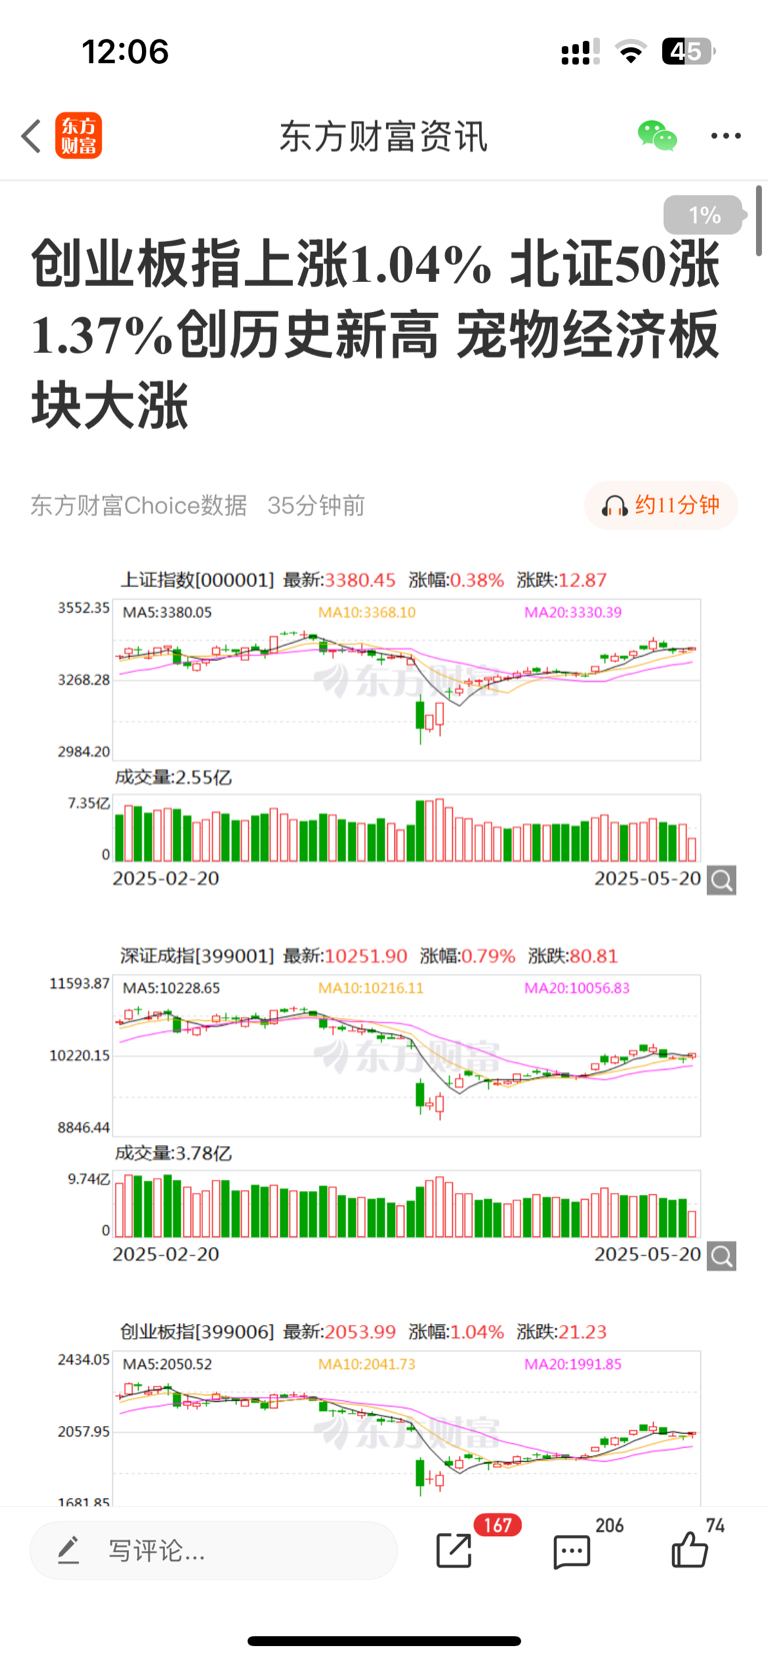Tap 上证指数[000001] chart title
Screen dimensions: 768x1663
pos(197,580)
